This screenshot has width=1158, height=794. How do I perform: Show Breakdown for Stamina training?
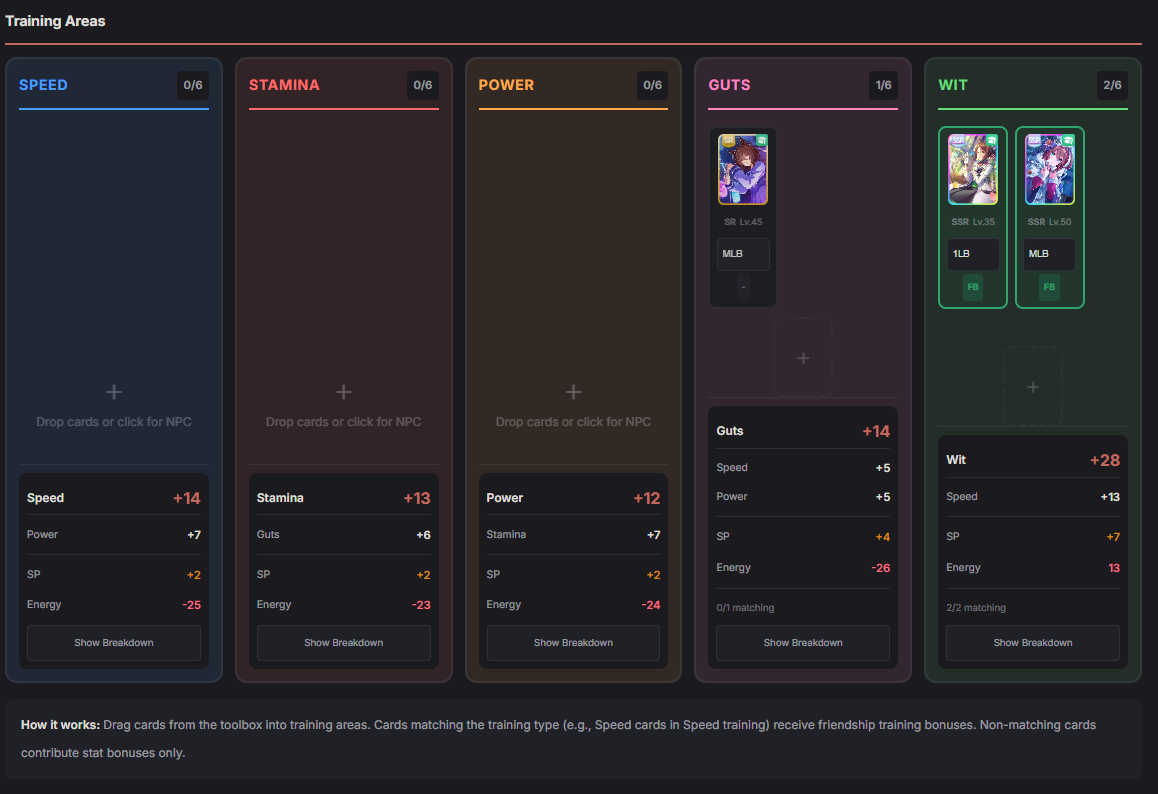(343, 643)
